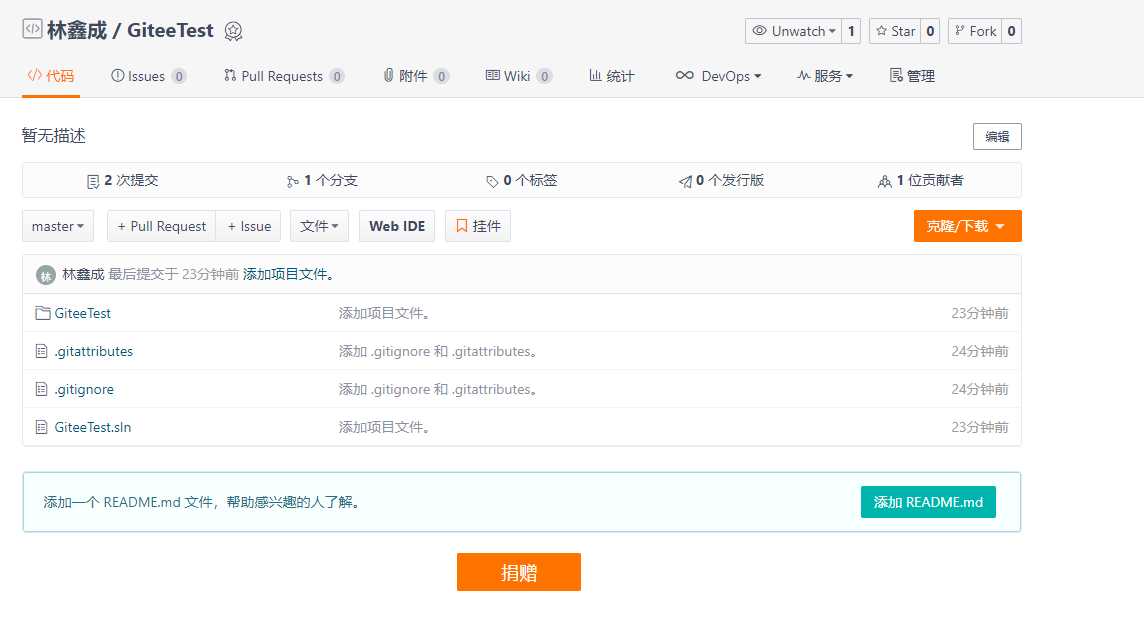Viewport: 1144px width, 634px height.
Task: Click the + Issue button
Action: [249, 226]
